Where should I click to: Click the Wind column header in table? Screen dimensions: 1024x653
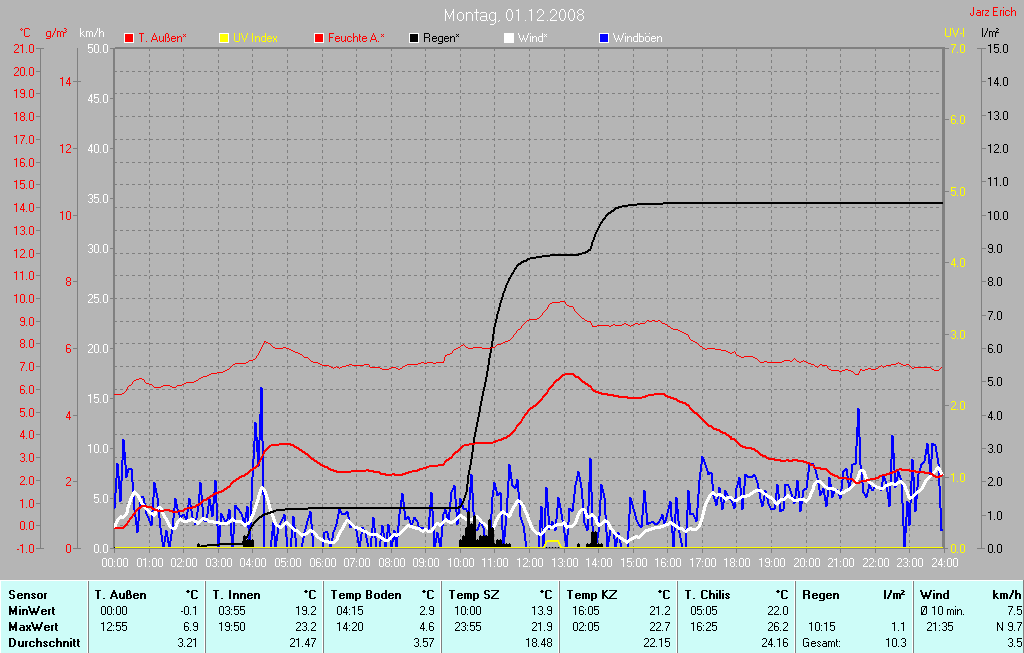(x=934, y=595)
